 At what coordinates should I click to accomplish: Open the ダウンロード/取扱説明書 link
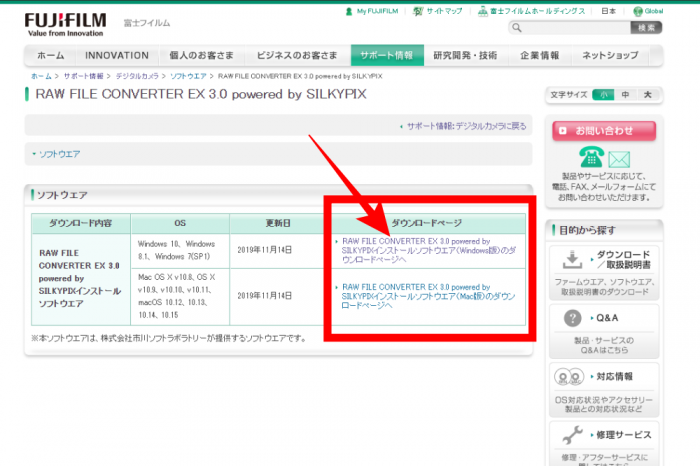pos(624,260)
